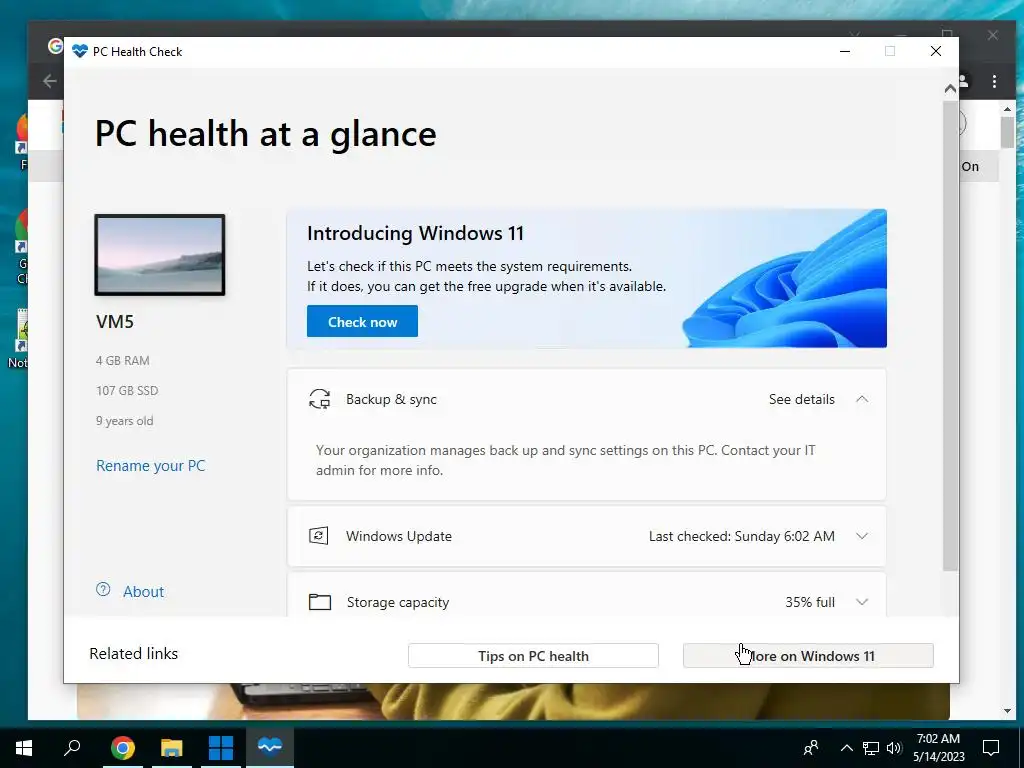1024x768 pixels.
Task: Expand the Windows Update section
Action: tap(862, 536)
